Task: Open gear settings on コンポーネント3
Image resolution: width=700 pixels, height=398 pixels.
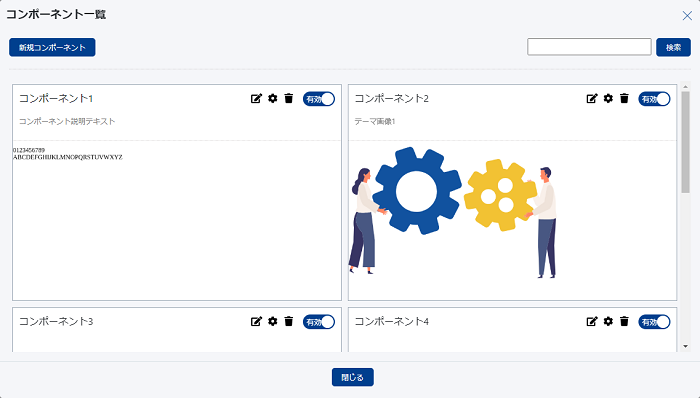Action: tap(273, 321)
